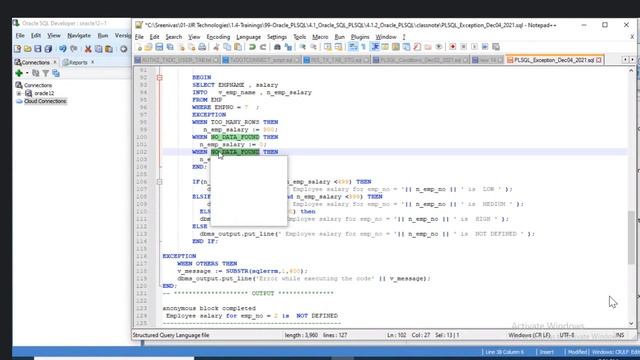640x360 pixels.
Task: Click Filter funnel icon in Connections panel
Action: pos(46,73)
